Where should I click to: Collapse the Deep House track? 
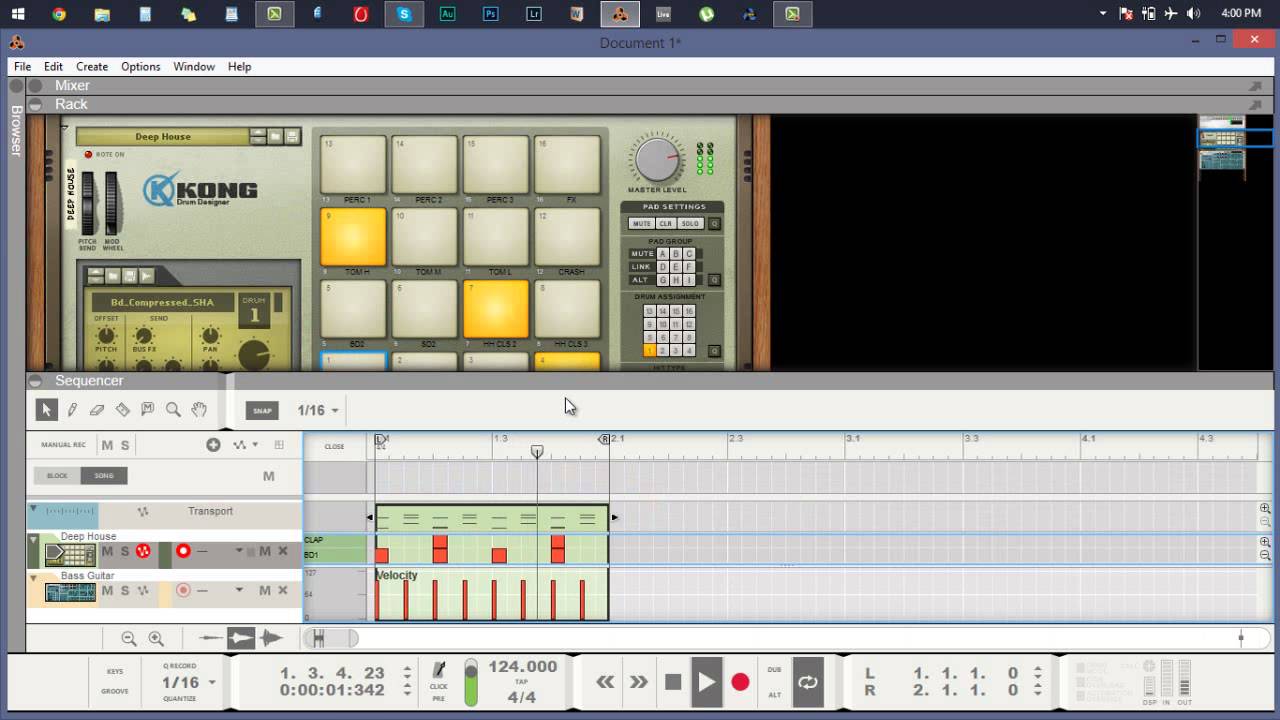(33, 540)
